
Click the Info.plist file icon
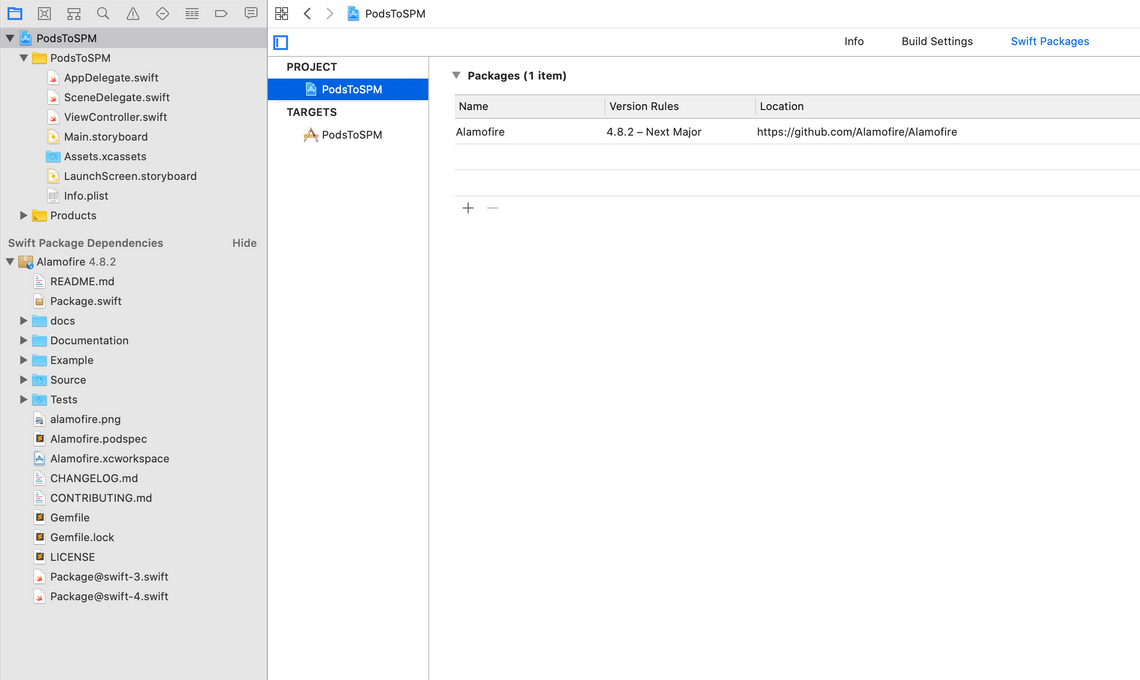[x=52, y=195]
